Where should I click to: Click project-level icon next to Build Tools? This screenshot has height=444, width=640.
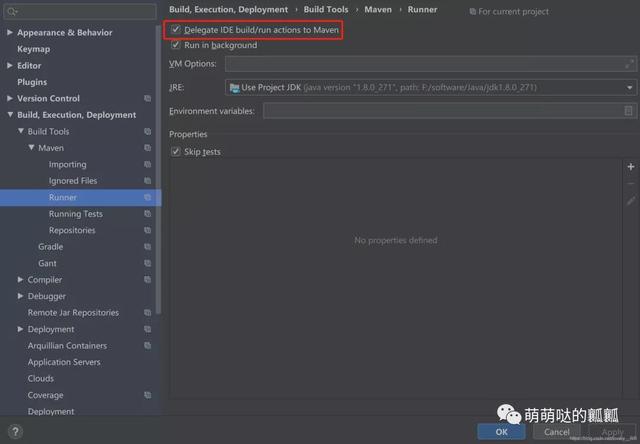(147, 131)
